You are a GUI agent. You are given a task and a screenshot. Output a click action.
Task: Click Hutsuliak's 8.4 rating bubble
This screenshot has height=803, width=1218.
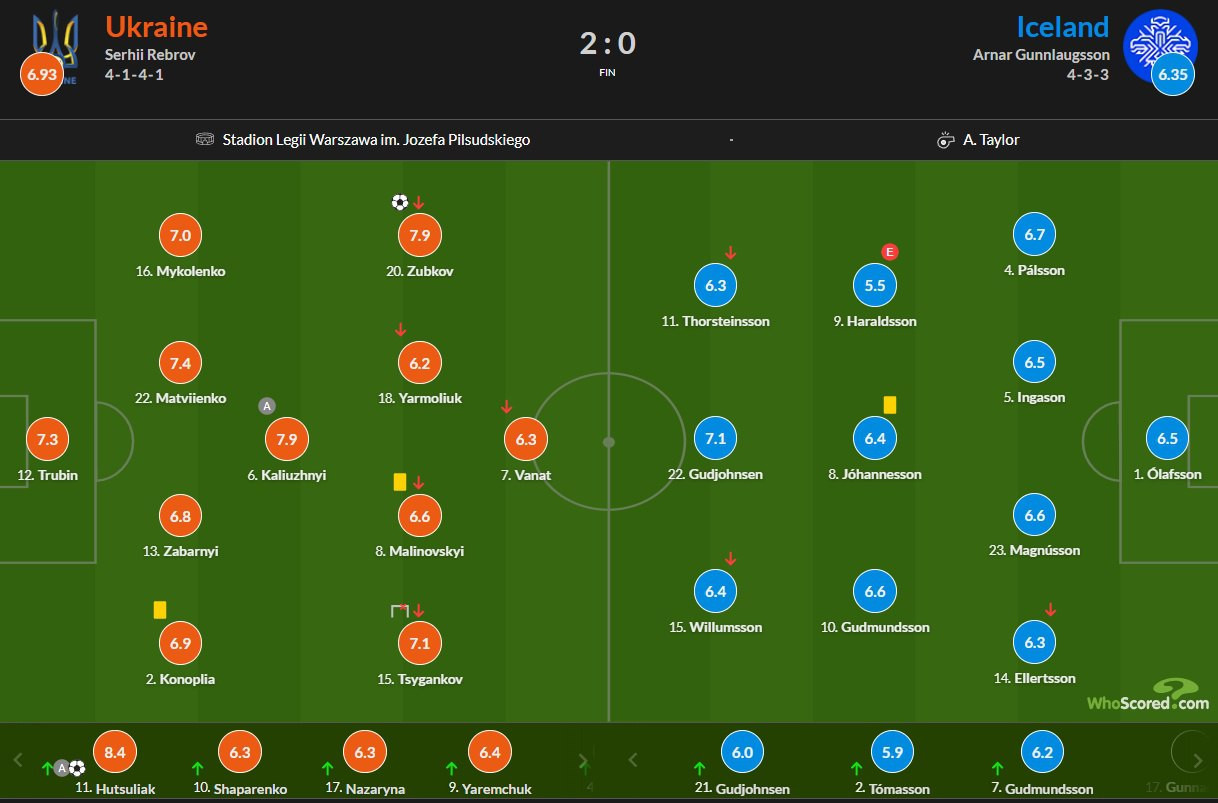tap(115, 751)
